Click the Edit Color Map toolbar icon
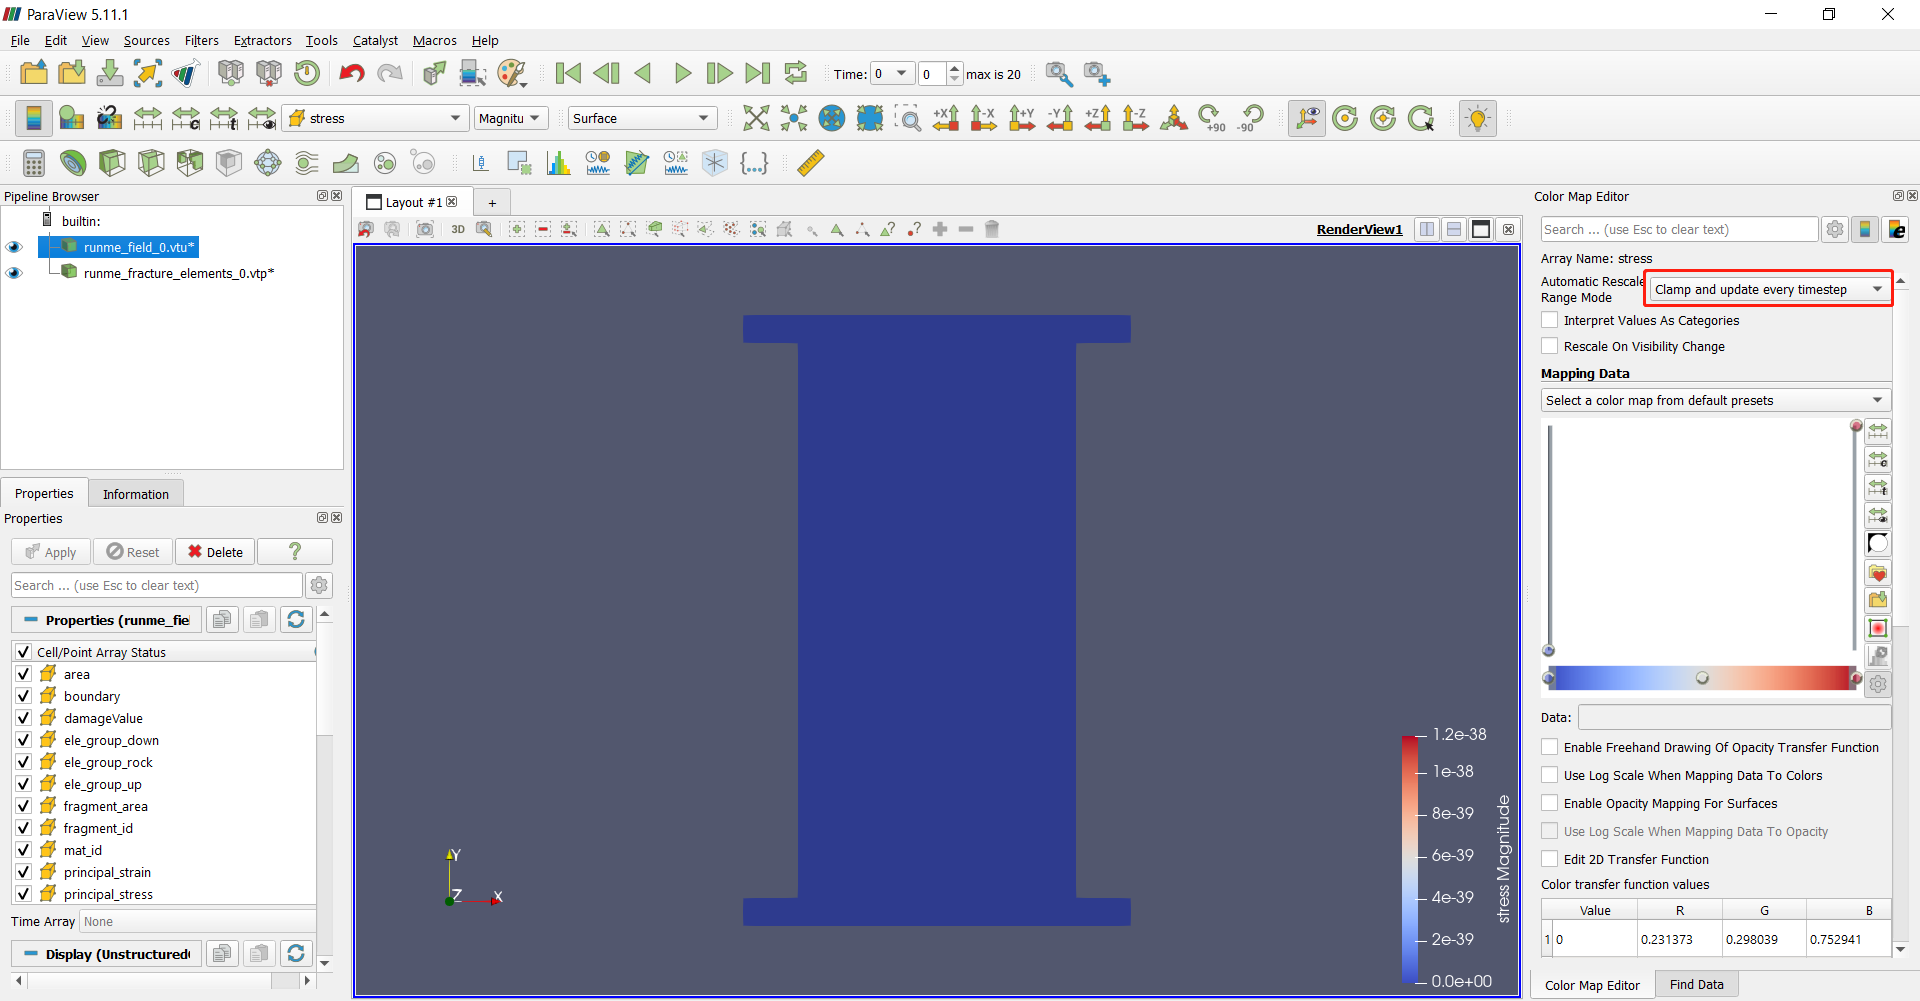This screenshot has width=1920, height=1001. [x=71, y=118]
